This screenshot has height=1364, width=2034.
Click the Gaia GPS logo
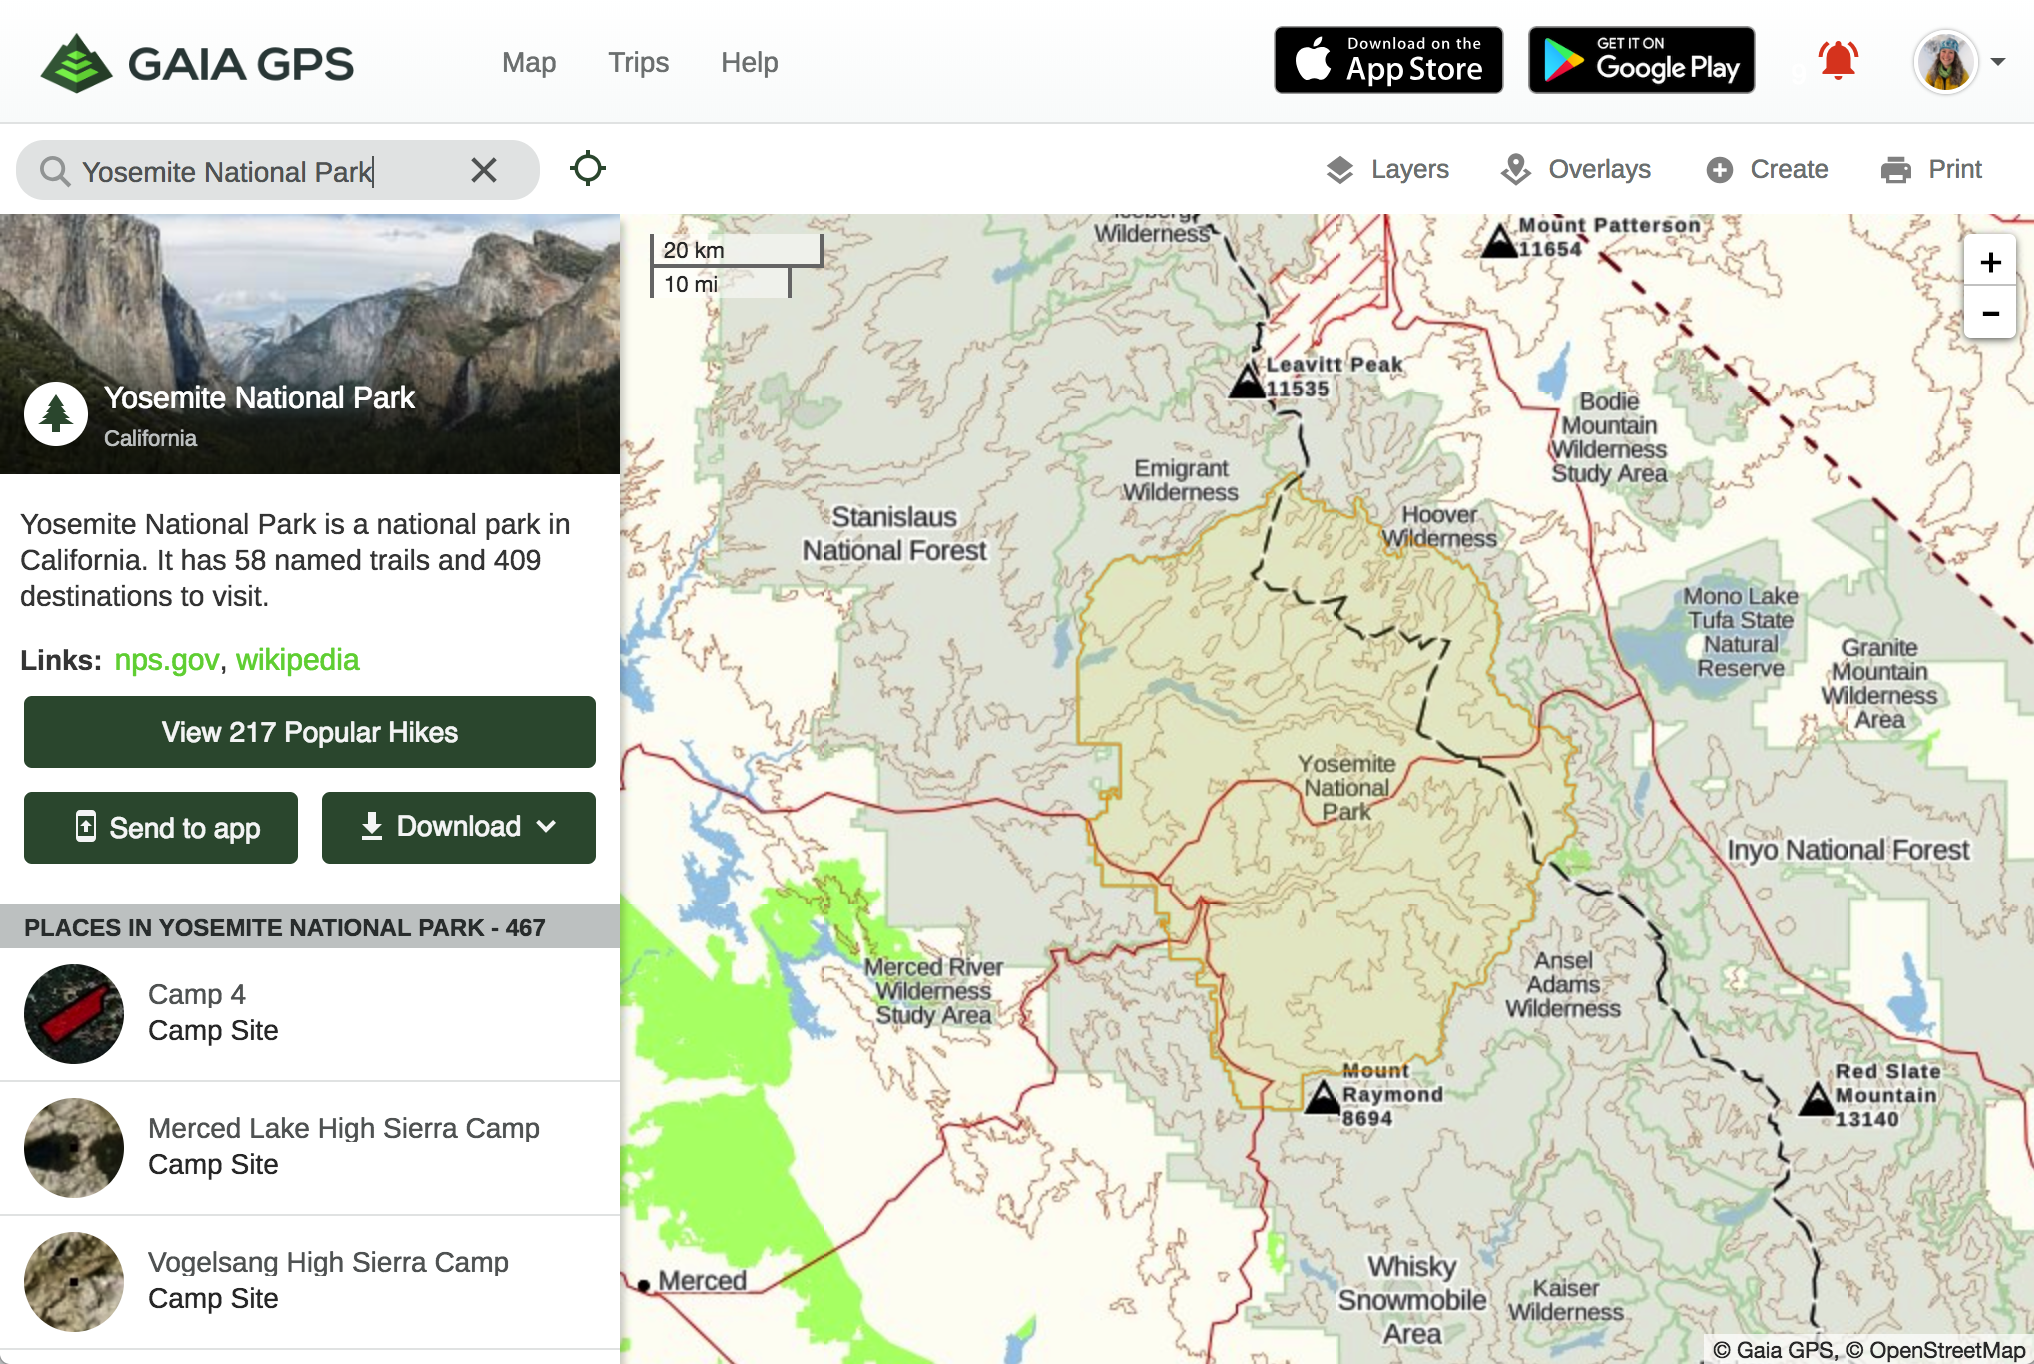[197, 63]
